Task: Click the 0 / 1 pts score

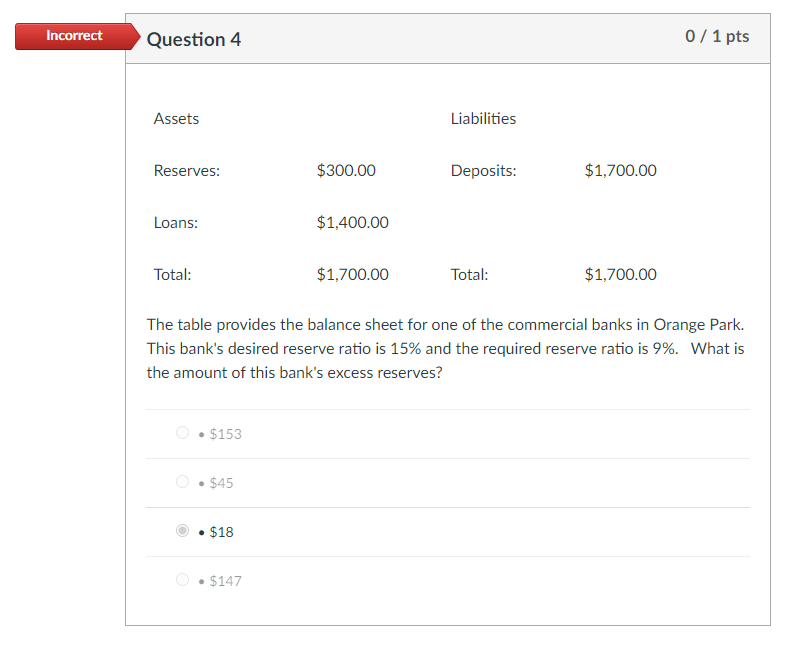Action: coord(717,37)
